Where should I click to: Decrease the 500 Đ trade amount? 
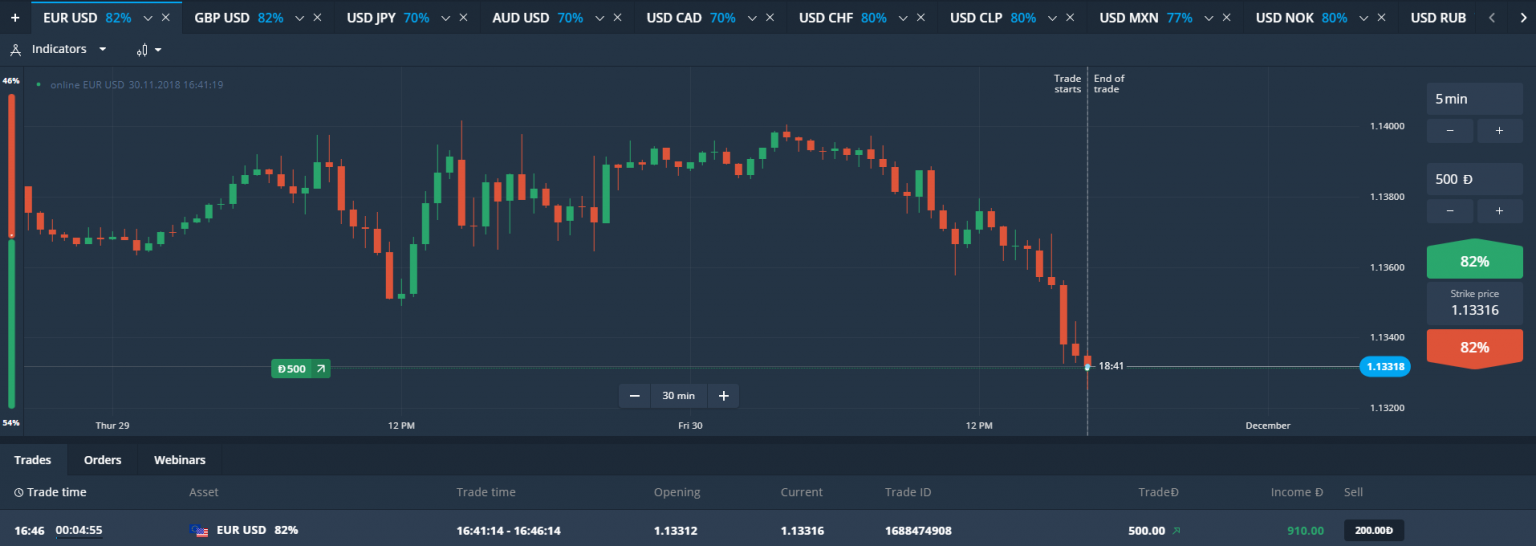pyautogui.click(x=1450, y=210)
